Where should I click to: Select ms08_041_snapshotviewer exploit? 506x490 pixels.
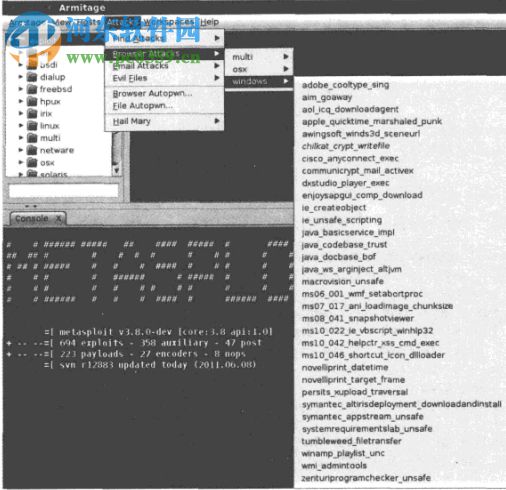point(358,319)
